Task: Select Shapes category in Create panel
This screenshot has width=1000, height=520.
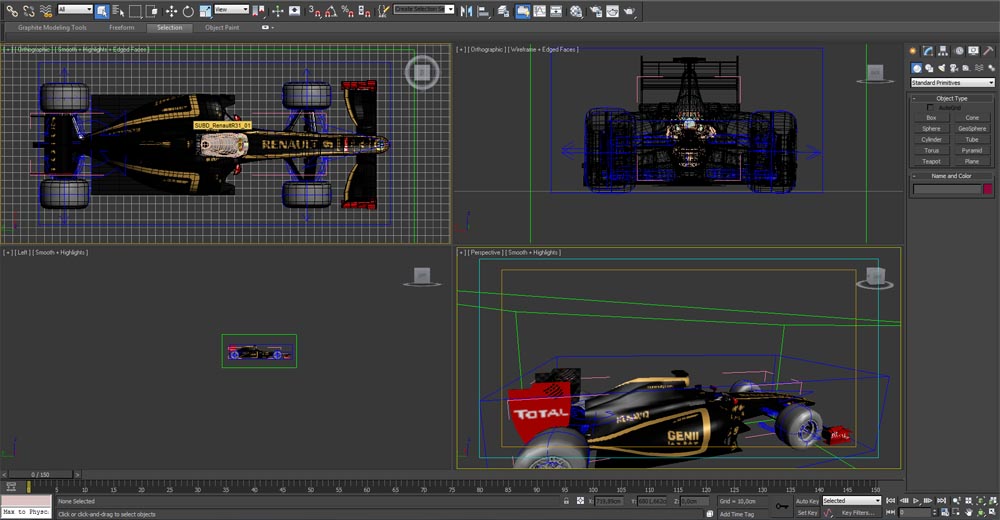Action: (929, 68)
